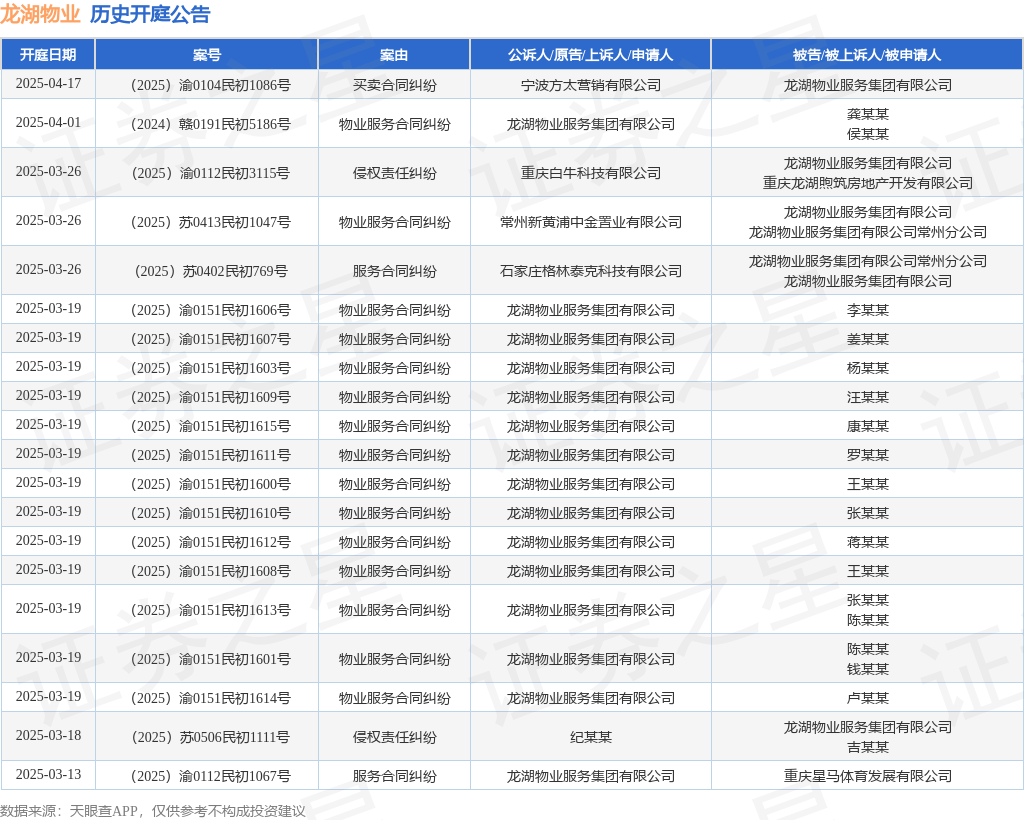Click defendant 重庆龙湖煦筑房地产开发有限公司

tap(868, 183)
